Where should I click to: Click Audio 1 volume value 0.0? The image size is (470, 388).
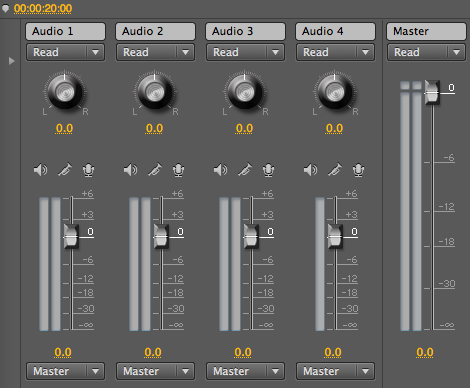coord(63,352)
